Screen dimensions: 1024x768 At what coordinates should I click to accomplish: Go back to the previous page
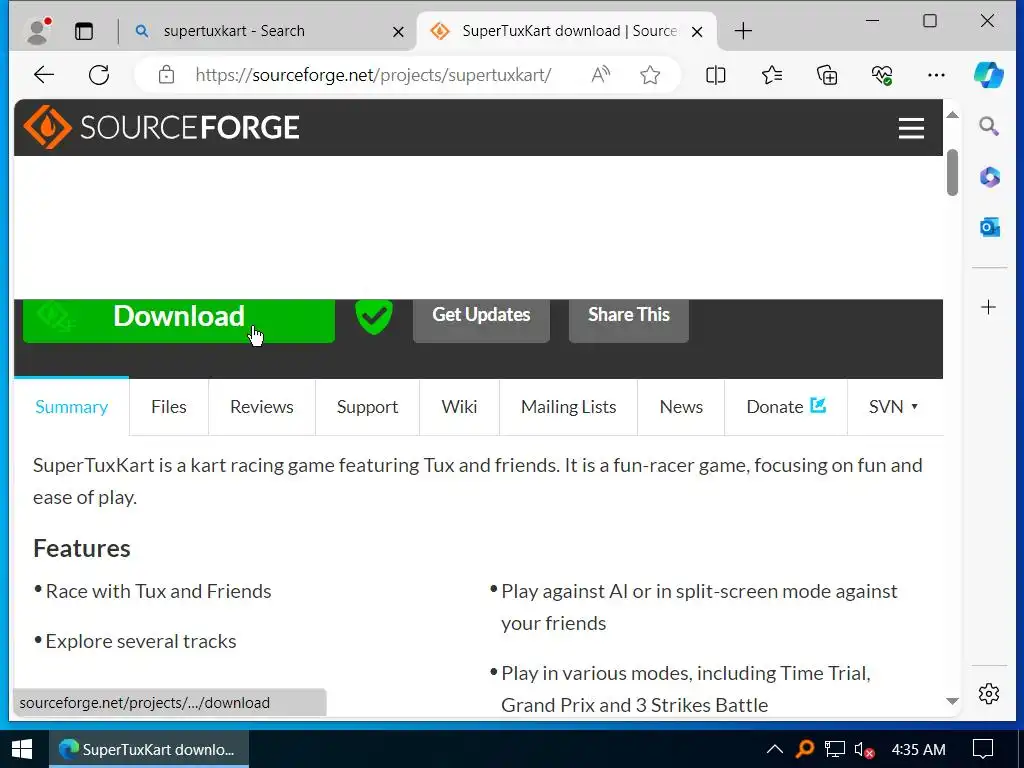(44, 75)
